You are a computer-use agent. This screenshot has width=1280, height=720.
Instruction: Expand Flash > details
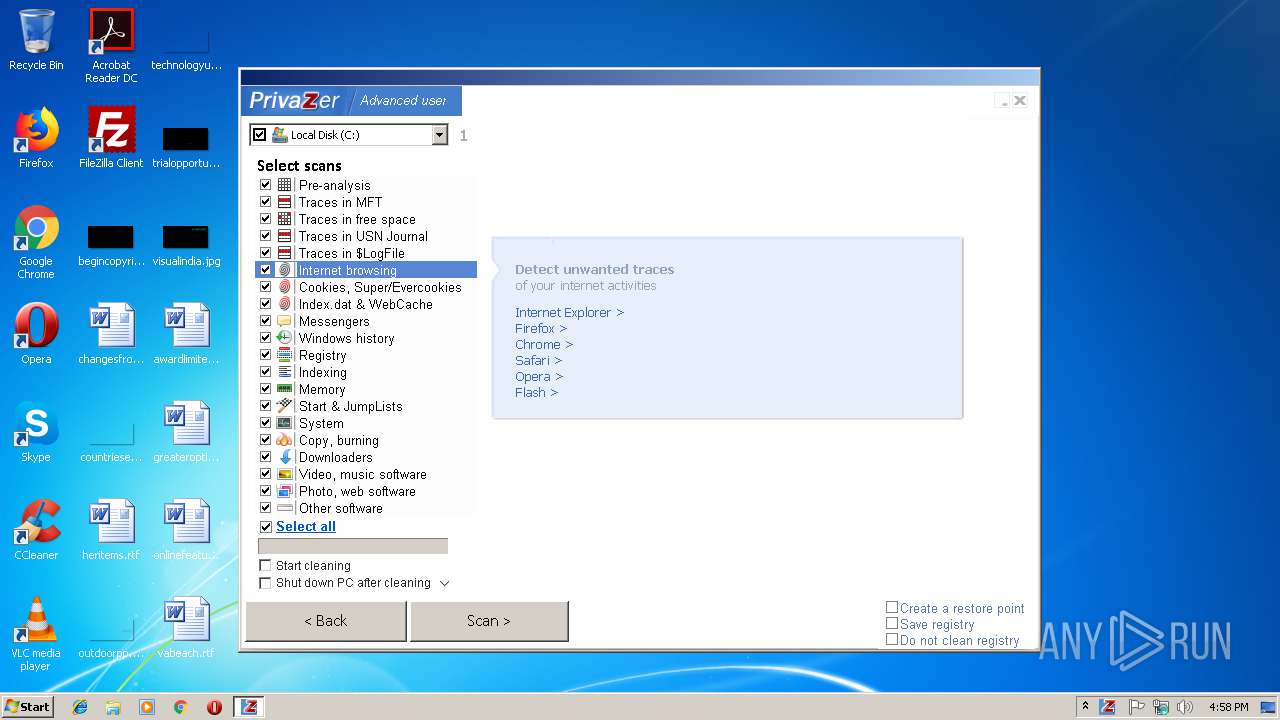(536, 392)
